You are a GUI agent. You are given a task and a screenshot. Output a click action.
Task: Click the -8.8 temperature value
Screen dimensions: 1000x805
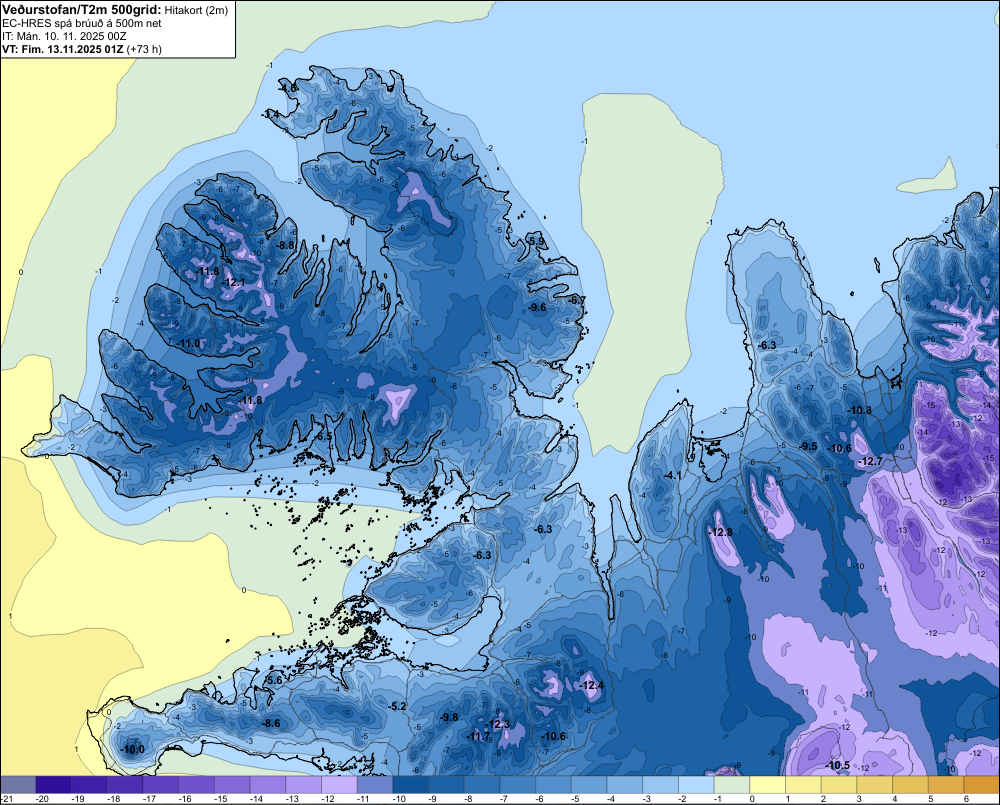285,245
